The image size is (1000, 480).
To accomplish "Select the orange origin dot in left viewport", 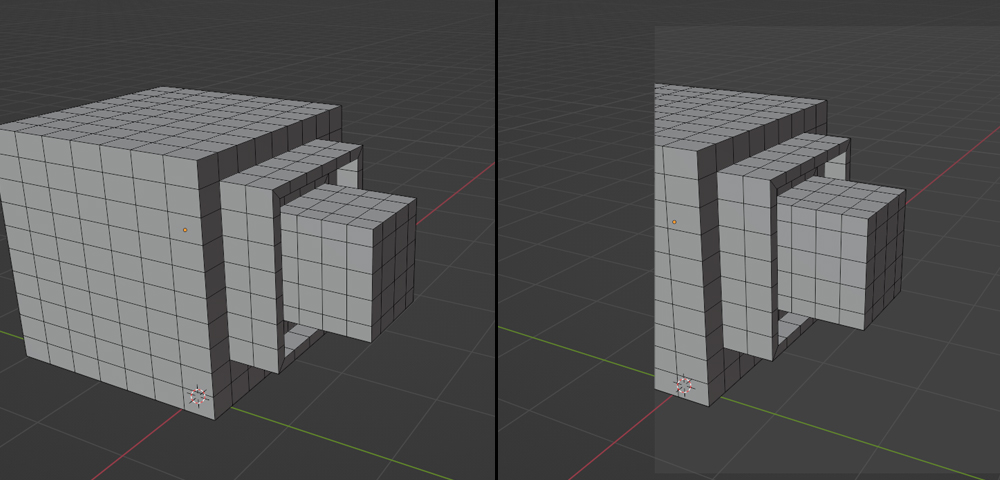I will (185, 229).
